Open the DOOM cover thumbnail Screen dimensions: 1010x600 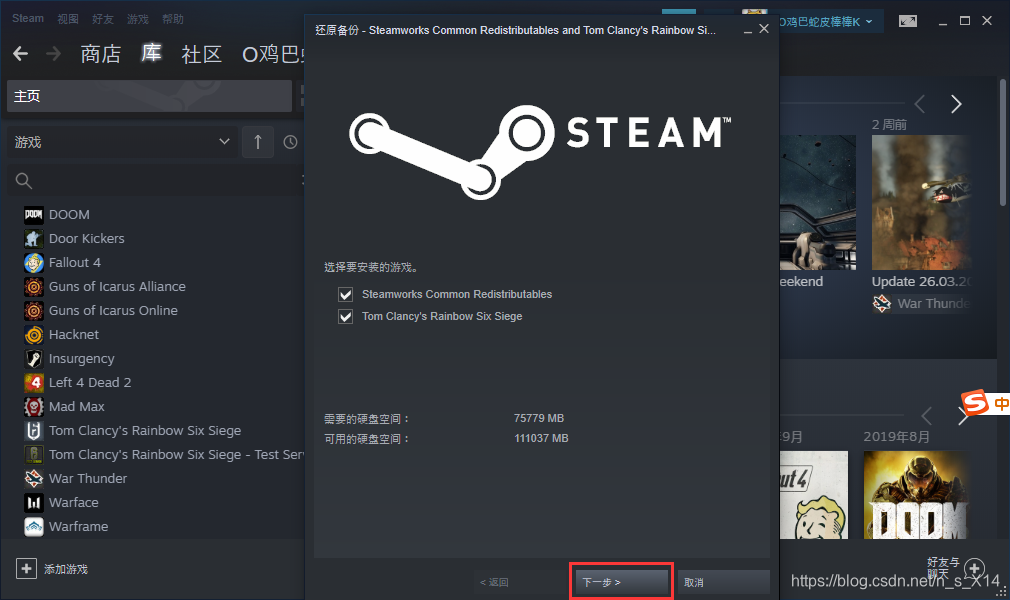917,494
